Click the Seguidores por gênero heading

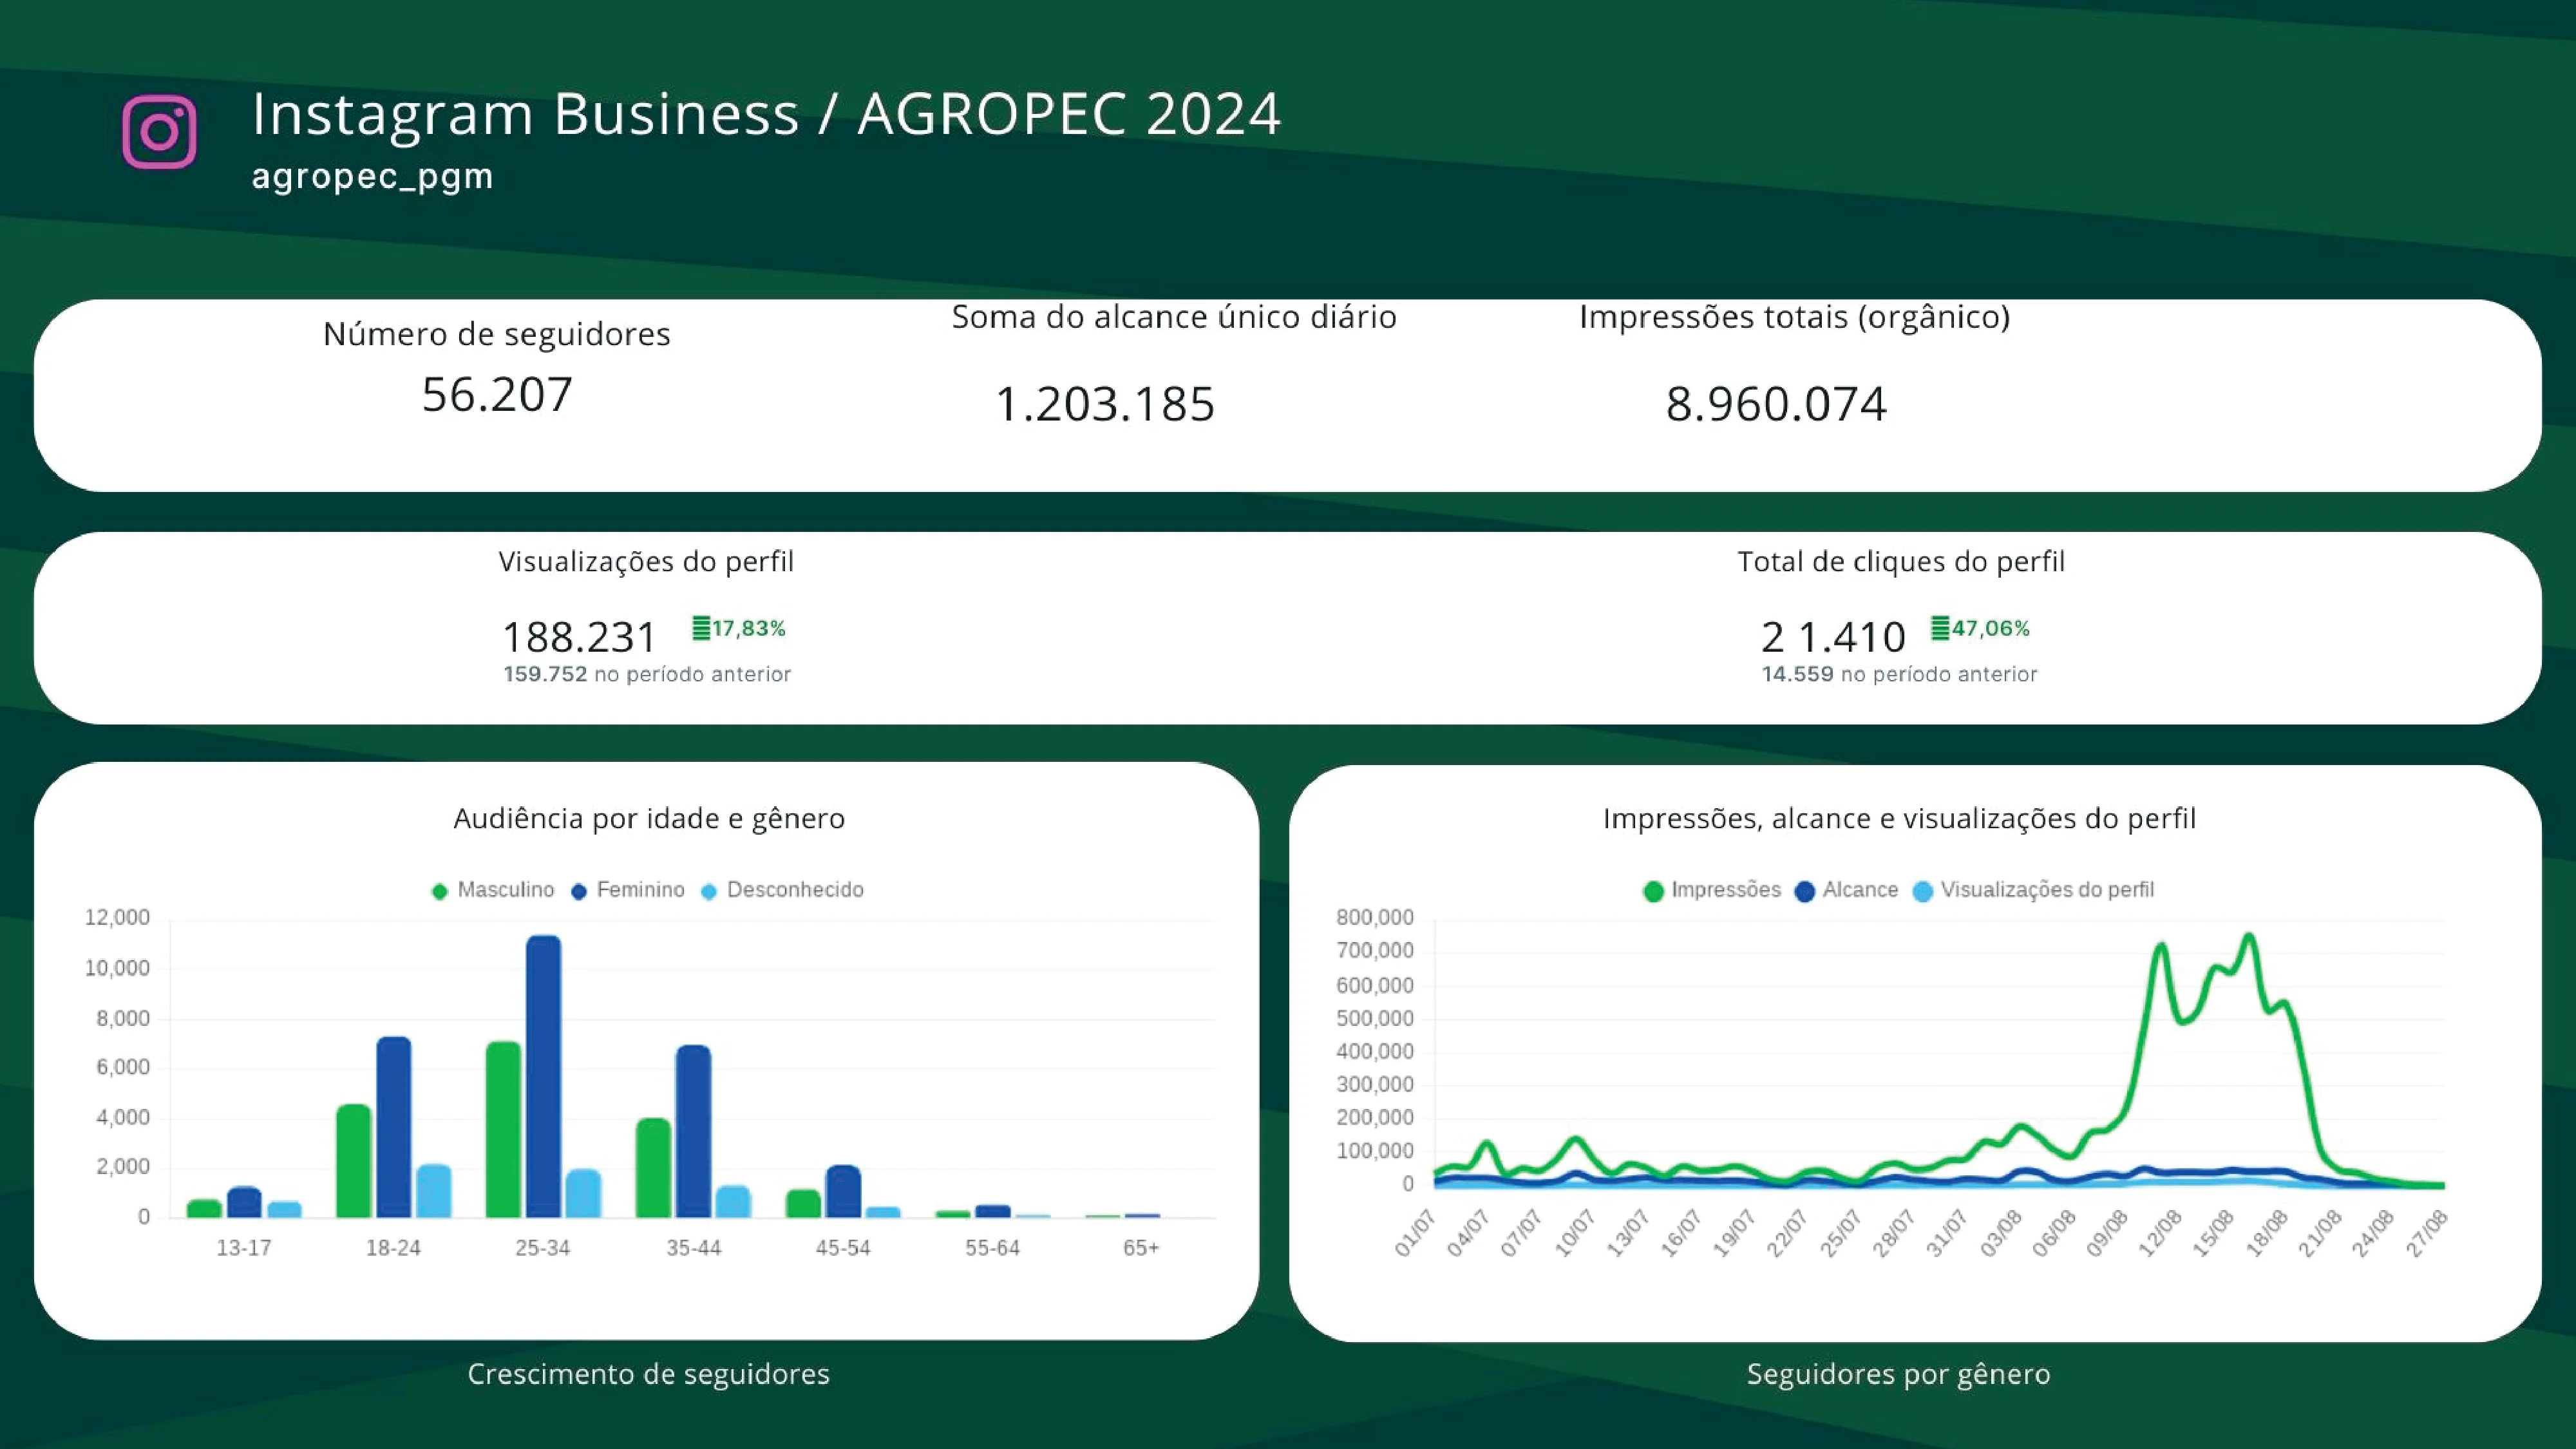[1898, 1374]
